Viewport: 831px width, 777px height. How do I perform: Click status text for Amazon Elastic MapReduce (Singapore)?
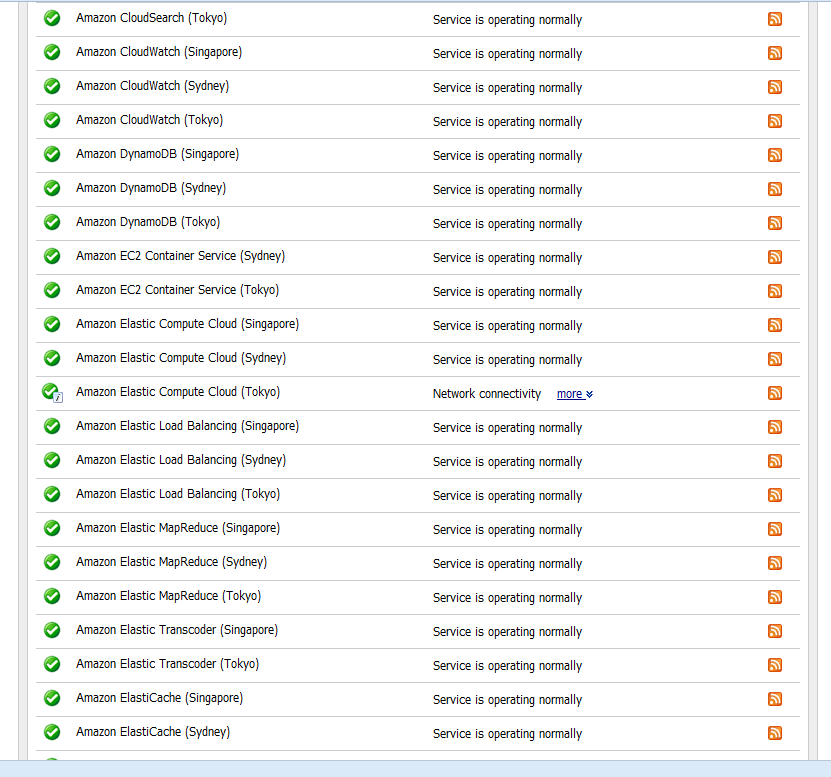coord(507,529)
